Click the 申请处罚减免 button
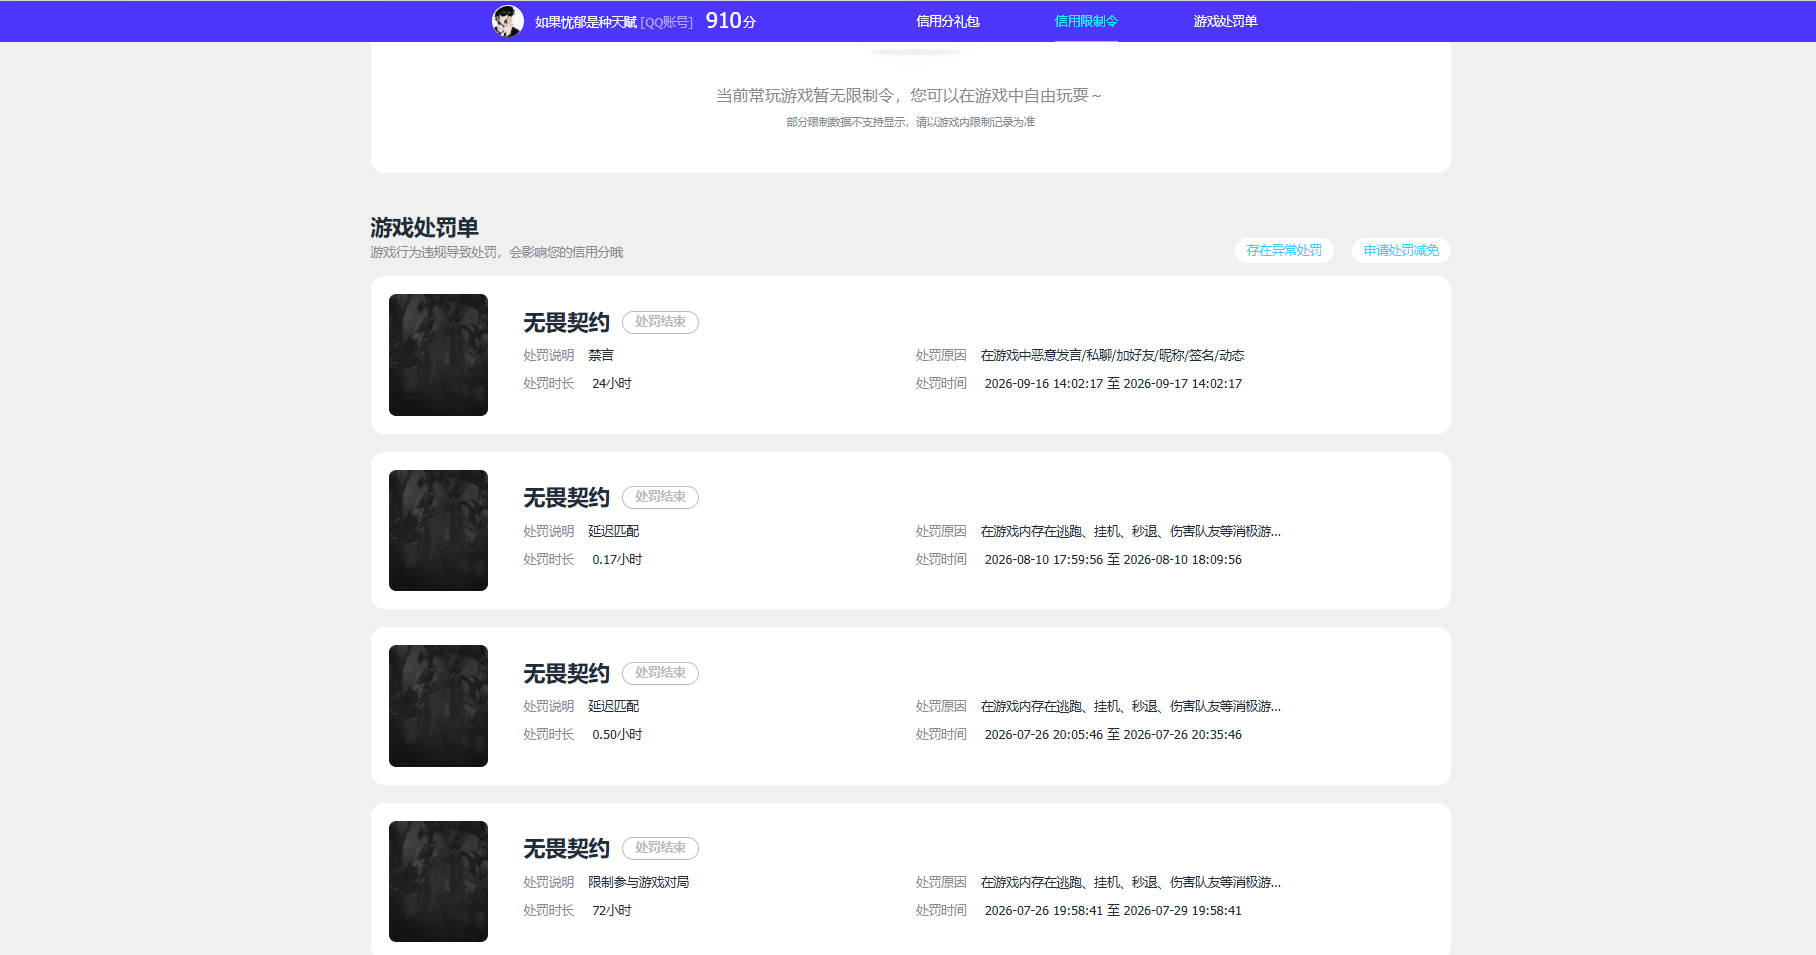 (1401, 250)
